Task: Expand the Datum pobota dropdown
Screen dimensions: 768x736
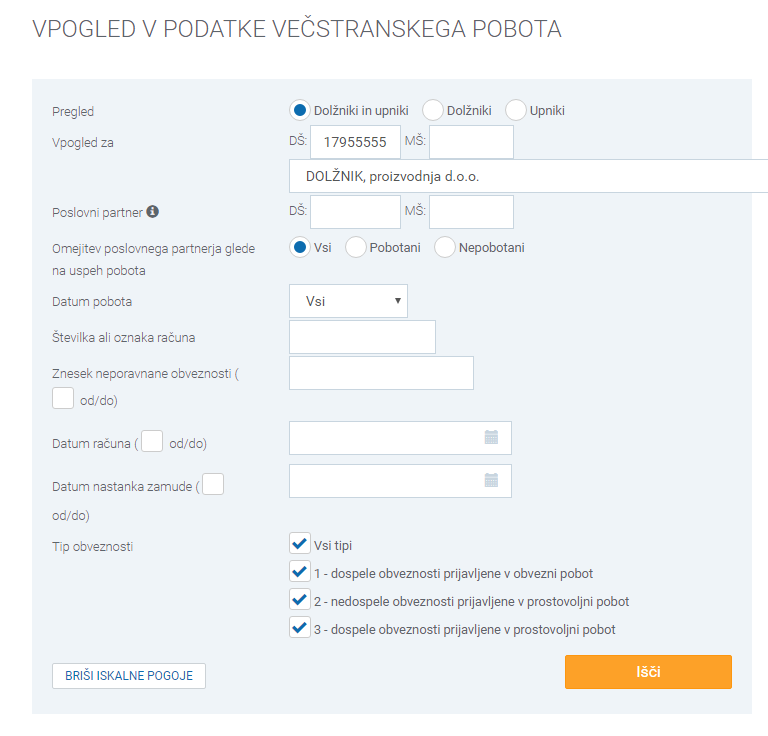Action: [x=348, y=301]
